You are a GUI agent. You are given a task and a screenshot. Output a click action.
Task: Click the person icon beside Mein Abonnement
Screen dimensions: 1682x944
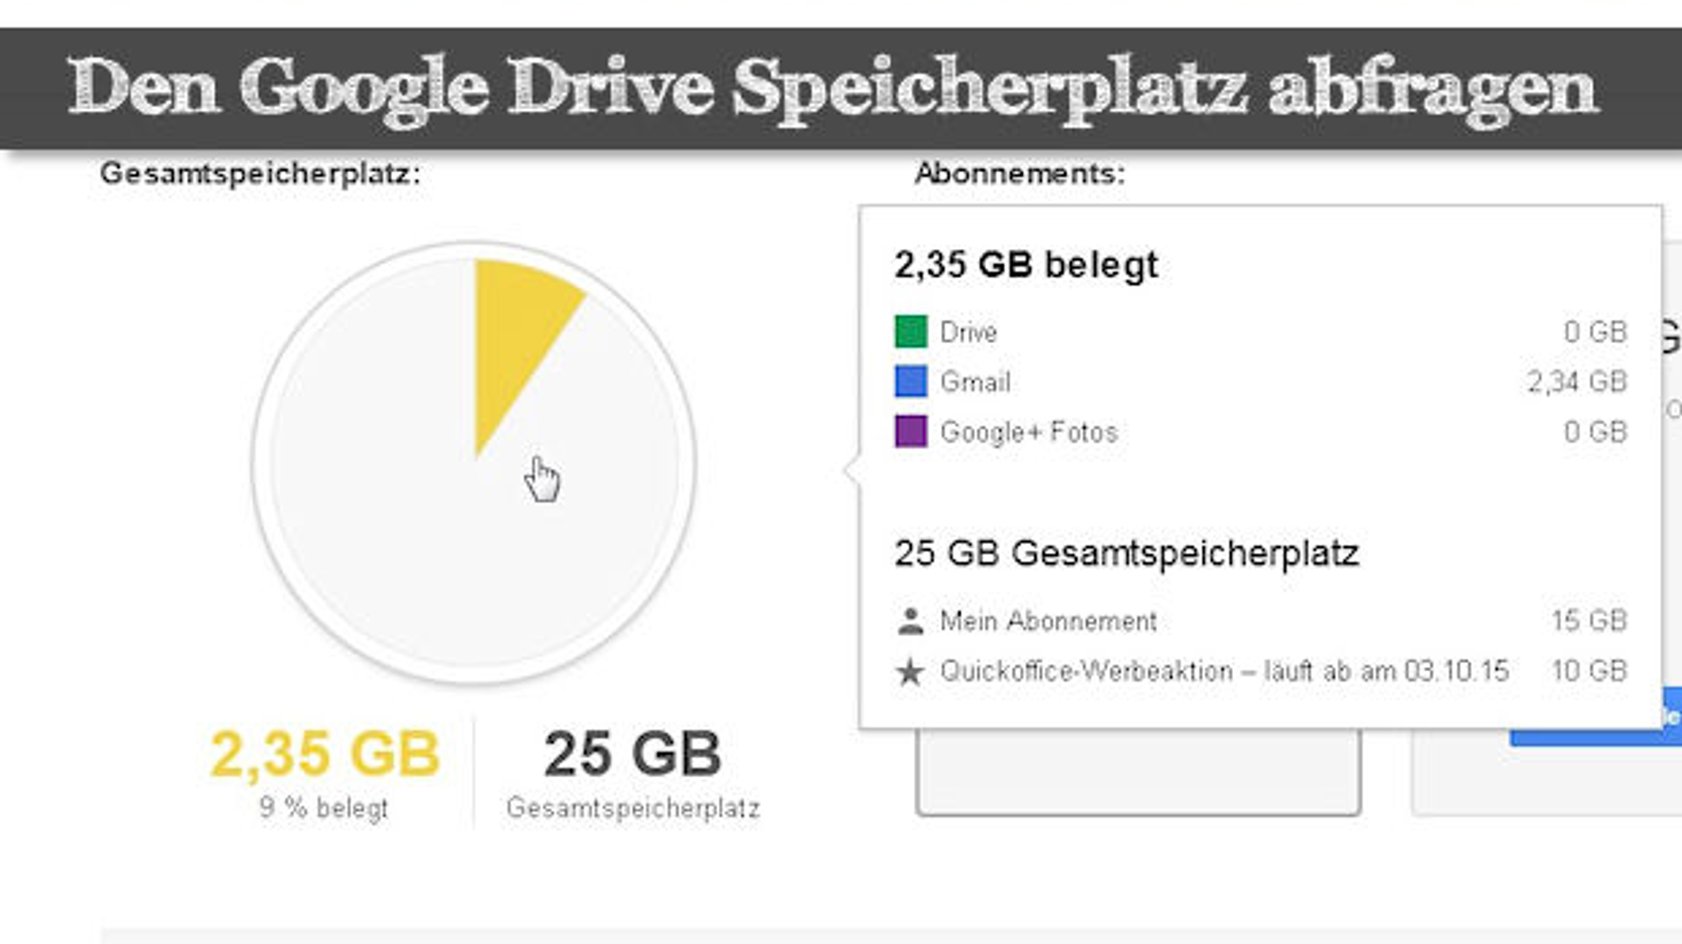(x=910, y=621)
